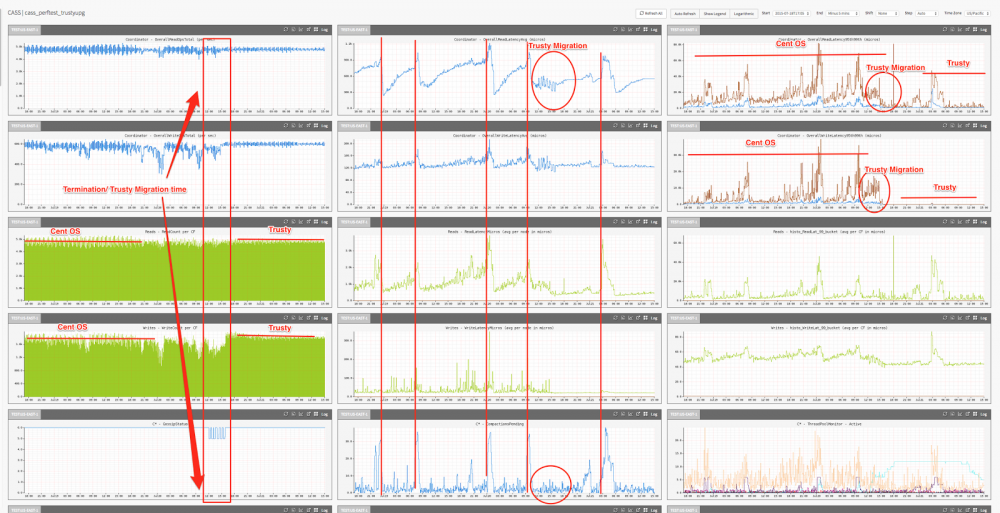Click the grid icon on OverallReadLatency95th99th panel

pyautogui.click(x=975, y=29)
